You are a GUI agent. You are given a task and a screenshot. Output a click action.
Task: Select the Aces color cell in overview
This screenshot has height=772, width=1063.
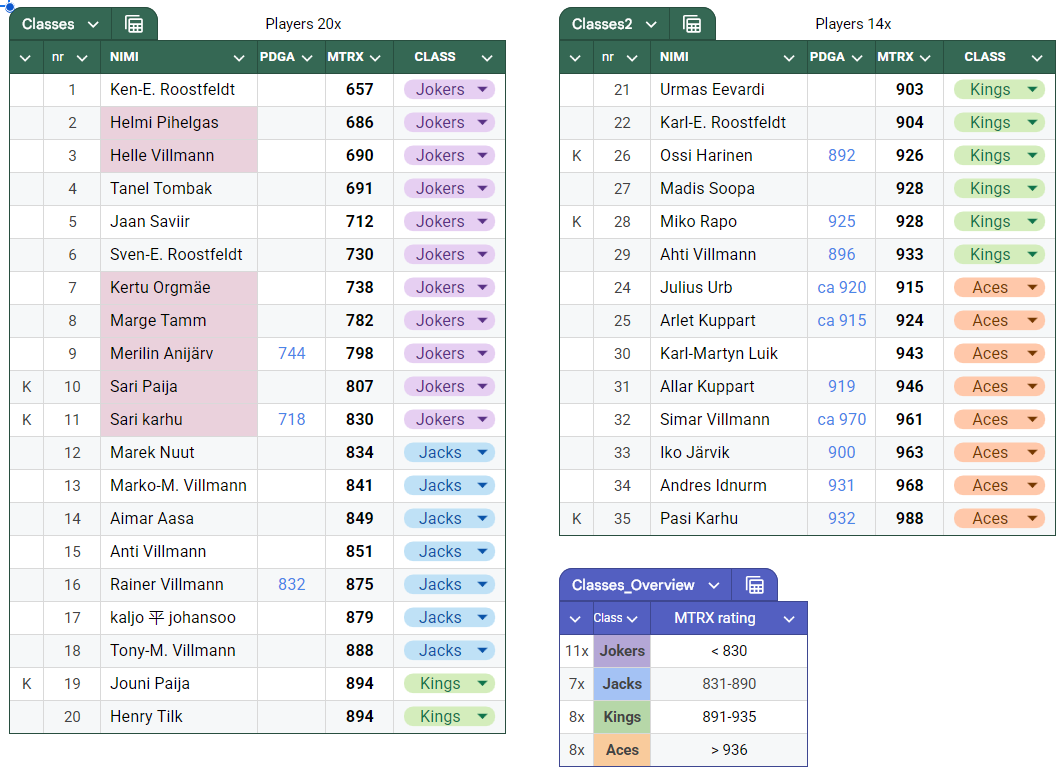pyautogui.click(x=622, y=750)
